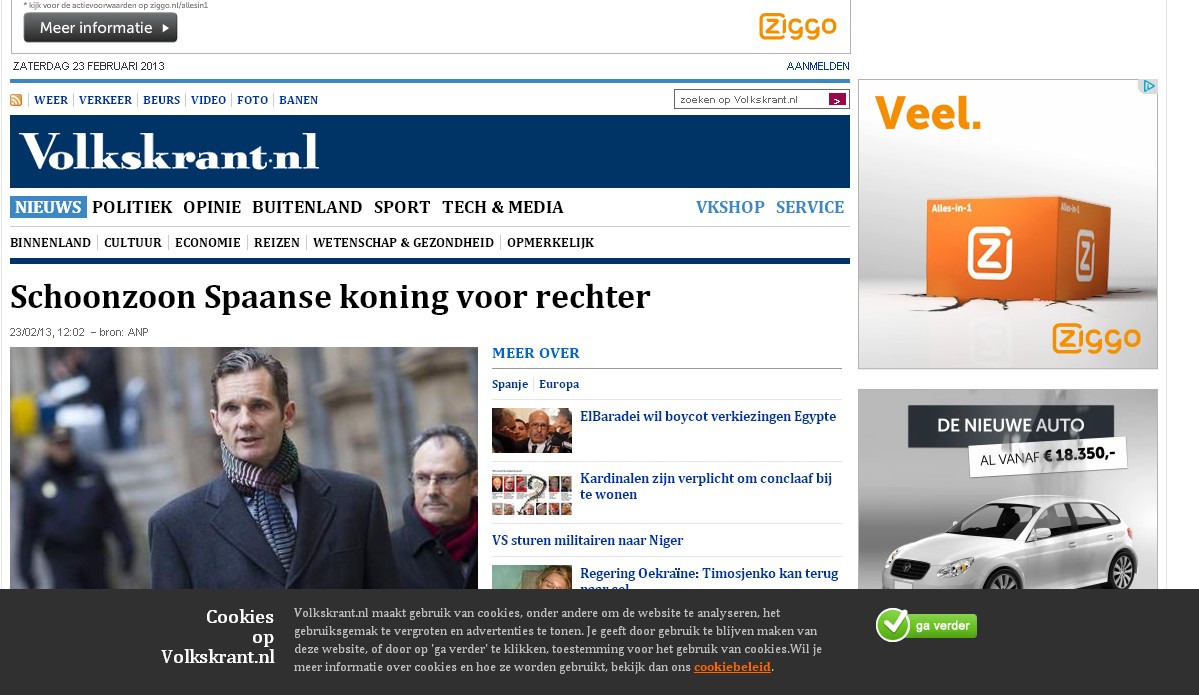Submit search with the magenta arrow button

click(837, 99)
